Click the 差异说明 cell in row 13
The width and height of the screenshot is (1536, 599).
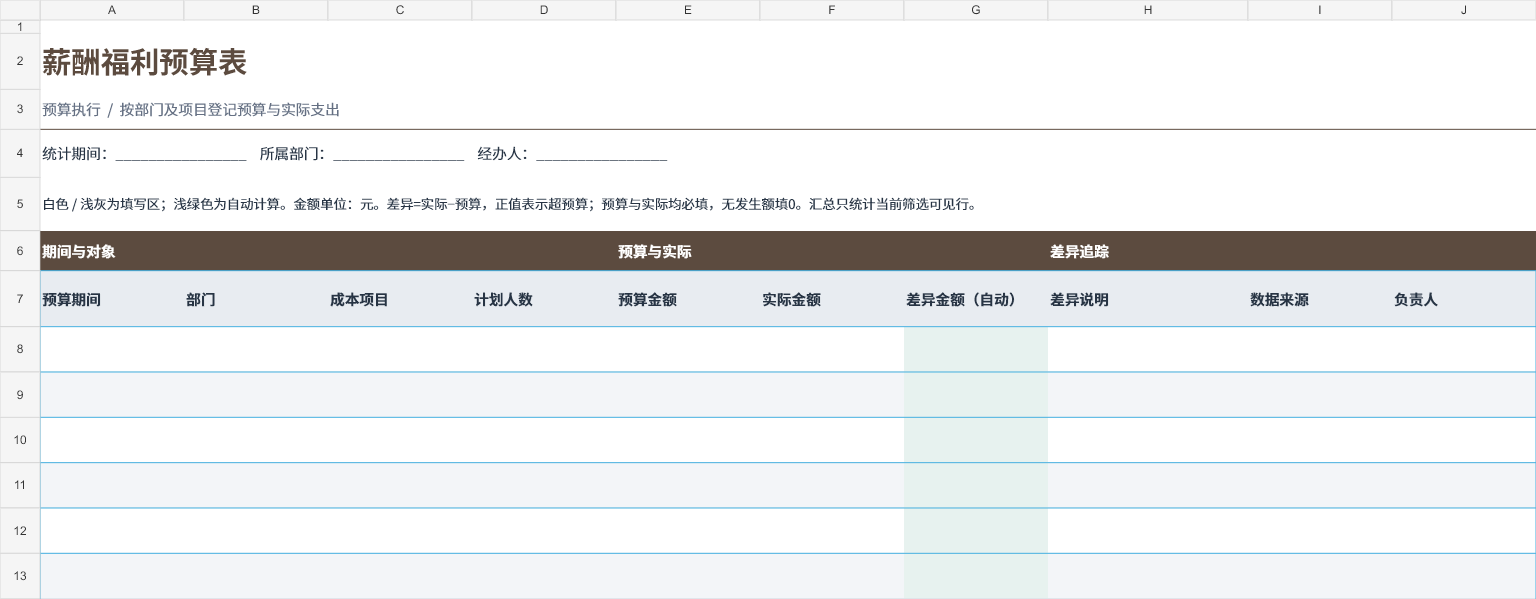click(1148, 576)
